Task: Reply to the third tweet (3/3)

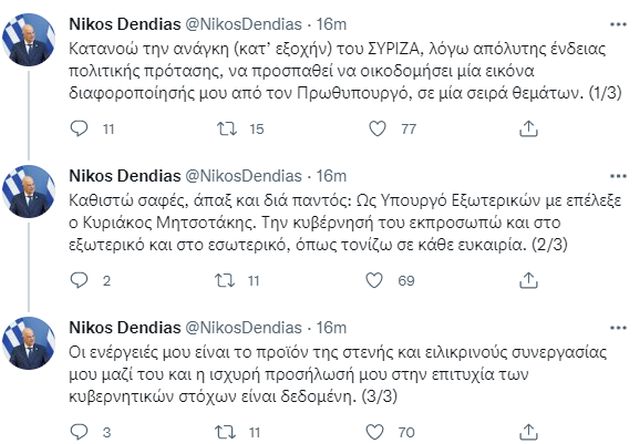Action: 83,432
